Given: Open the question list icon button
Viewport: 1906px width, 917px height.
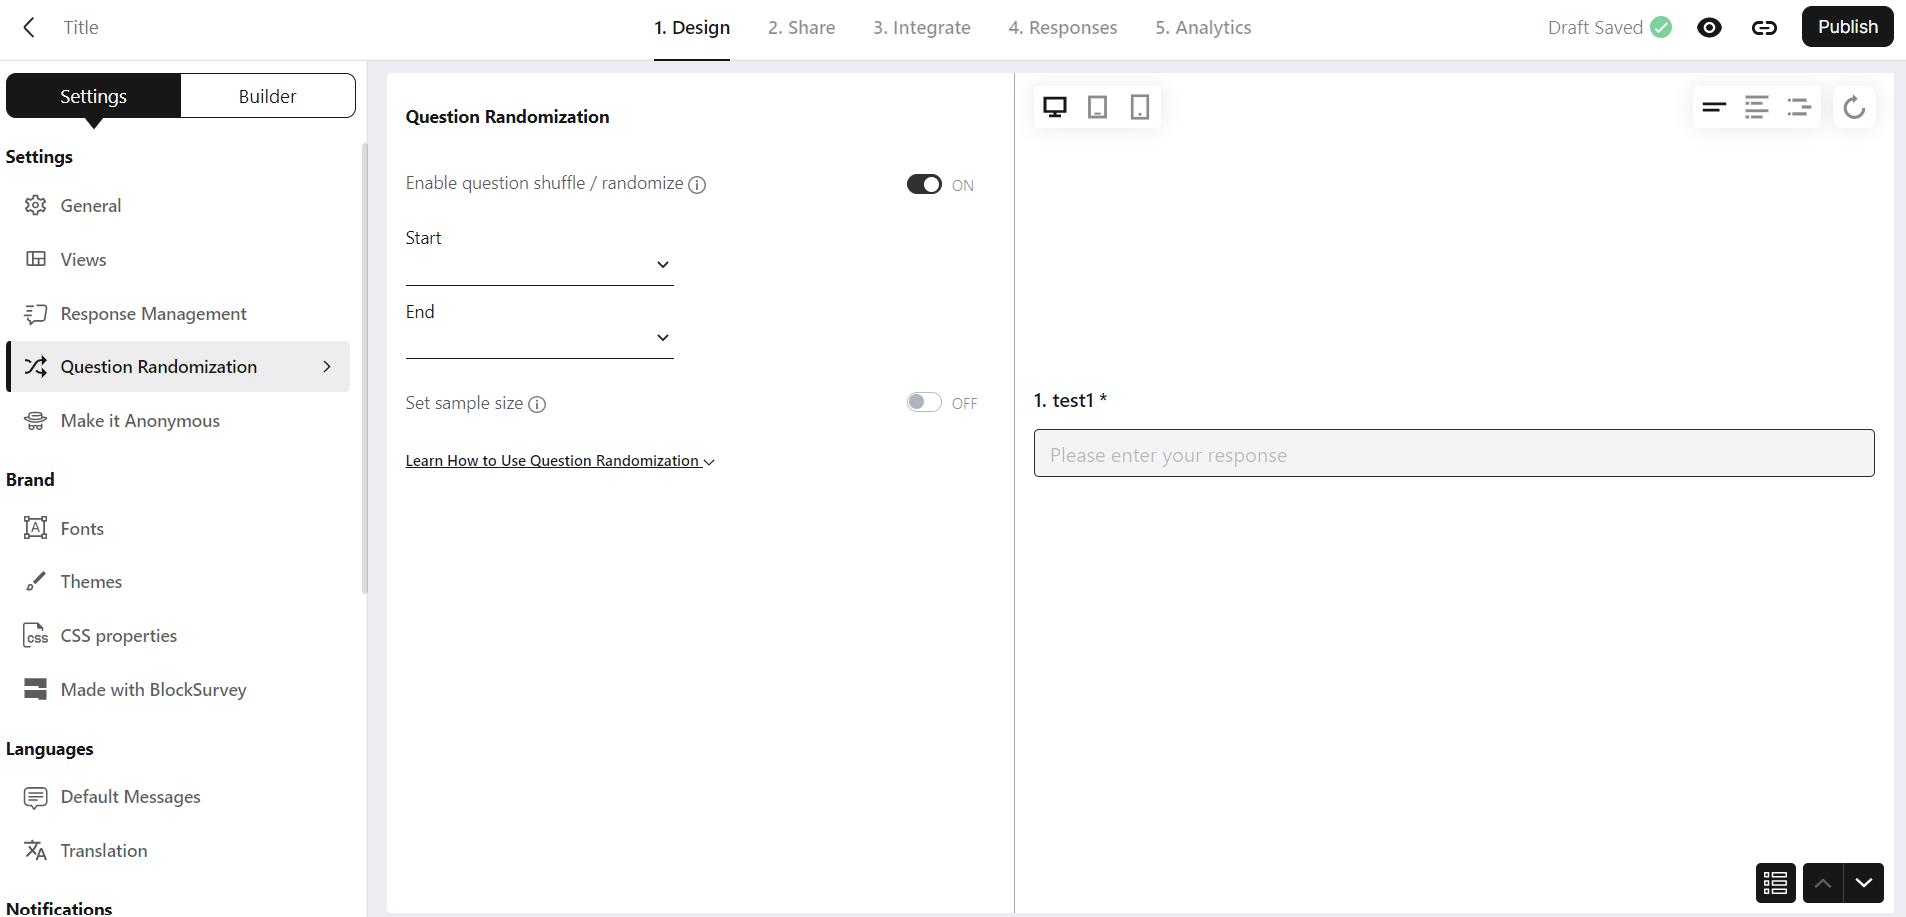Looking at the screenshot, I should click(x=1775, y=883).
